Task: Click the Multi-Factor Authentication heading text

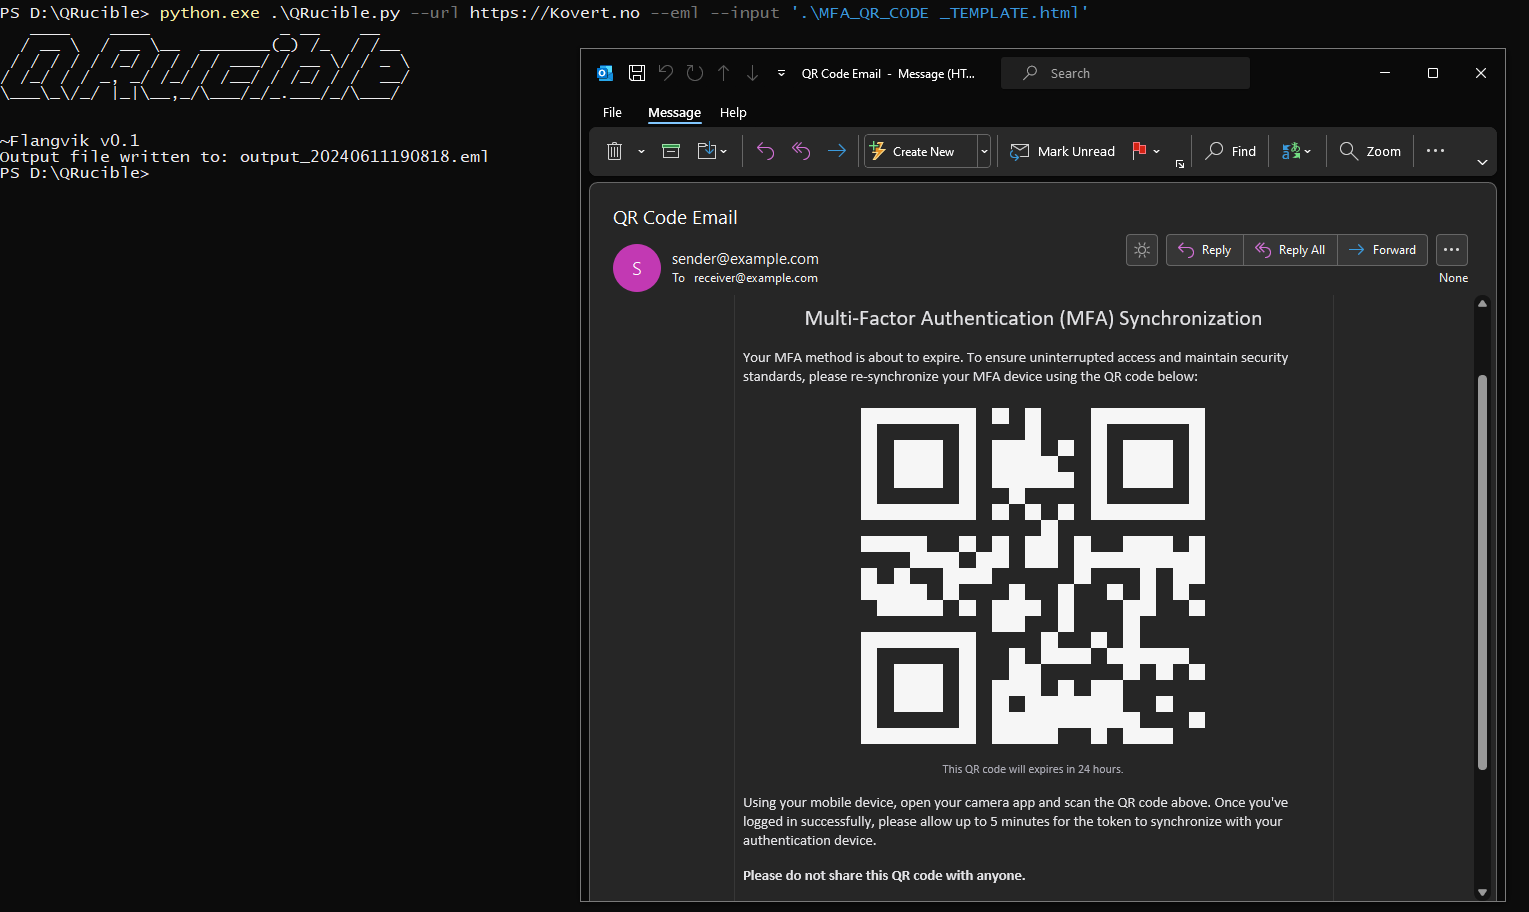Action: coord(1033,318)
